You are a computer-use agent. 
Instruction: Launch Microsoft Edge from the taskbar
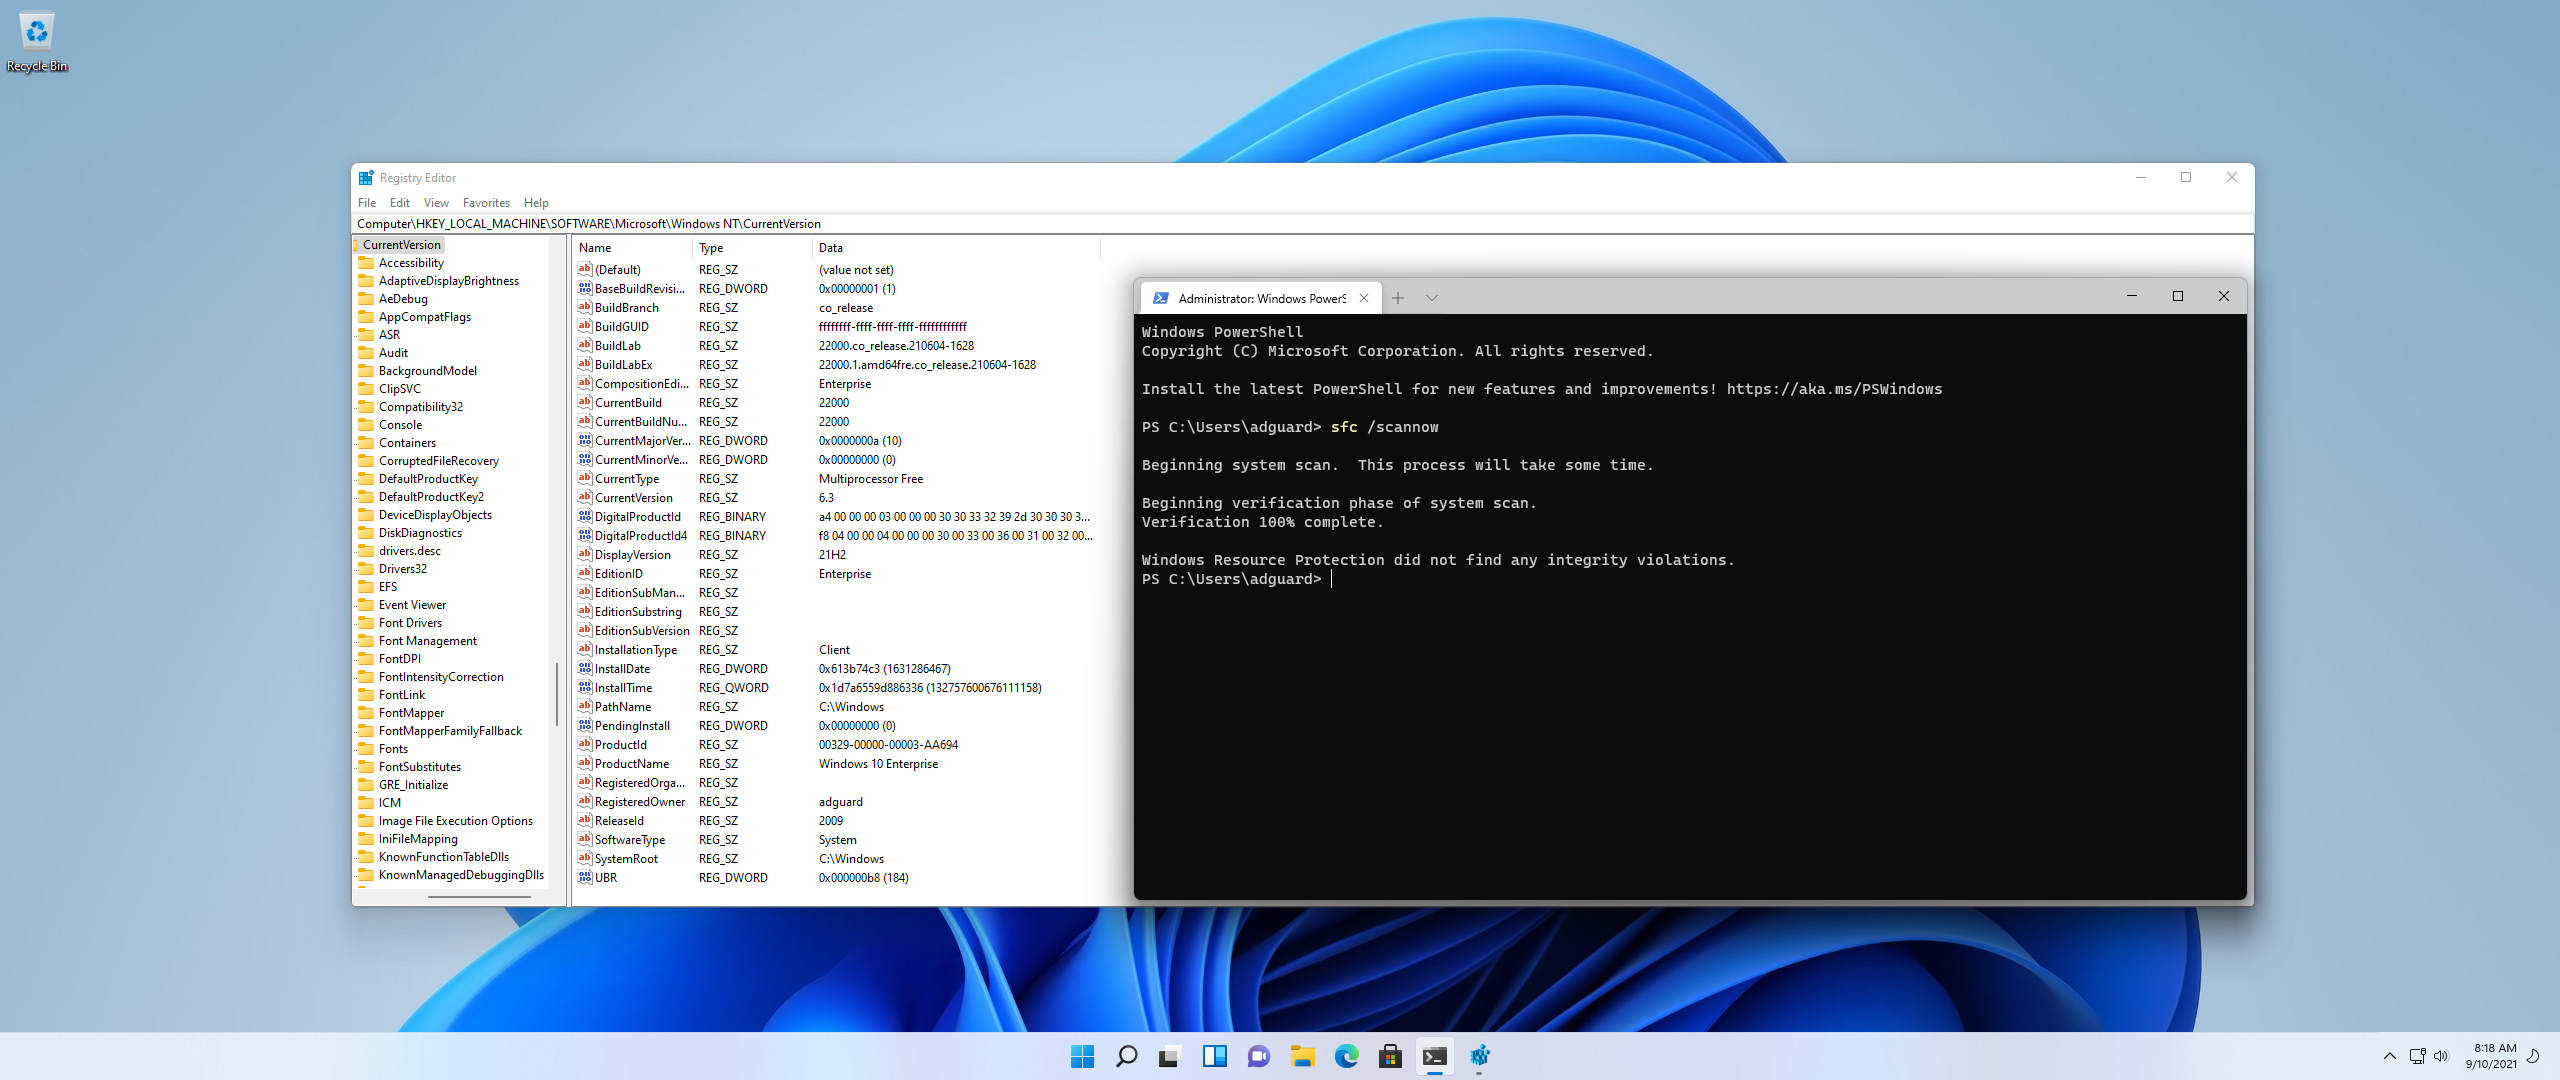point(1346,1056)
